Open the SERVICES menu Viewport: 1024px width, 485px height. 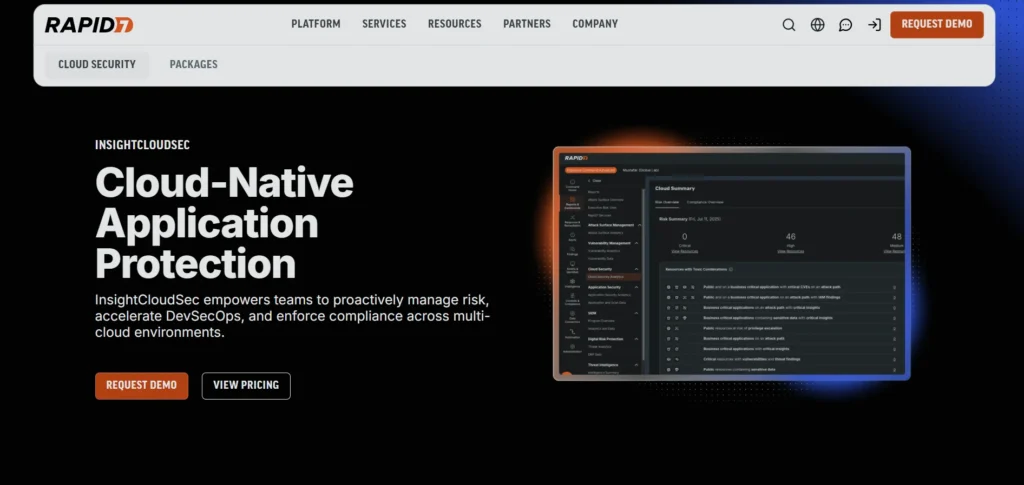[384, 24]
